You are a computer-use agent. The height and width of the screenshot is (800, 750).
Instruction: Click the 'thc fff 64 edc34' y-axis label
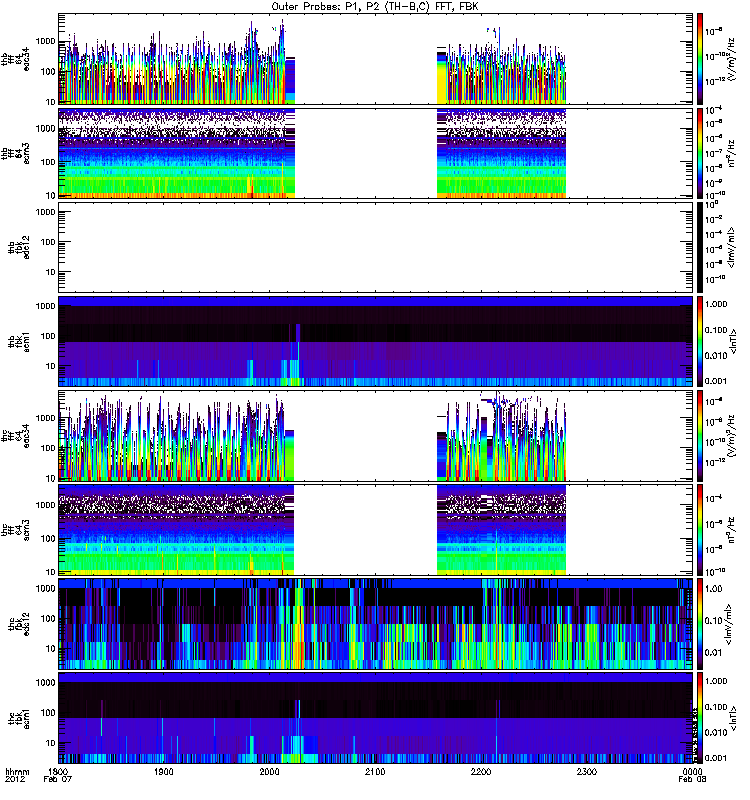point(15,436)
